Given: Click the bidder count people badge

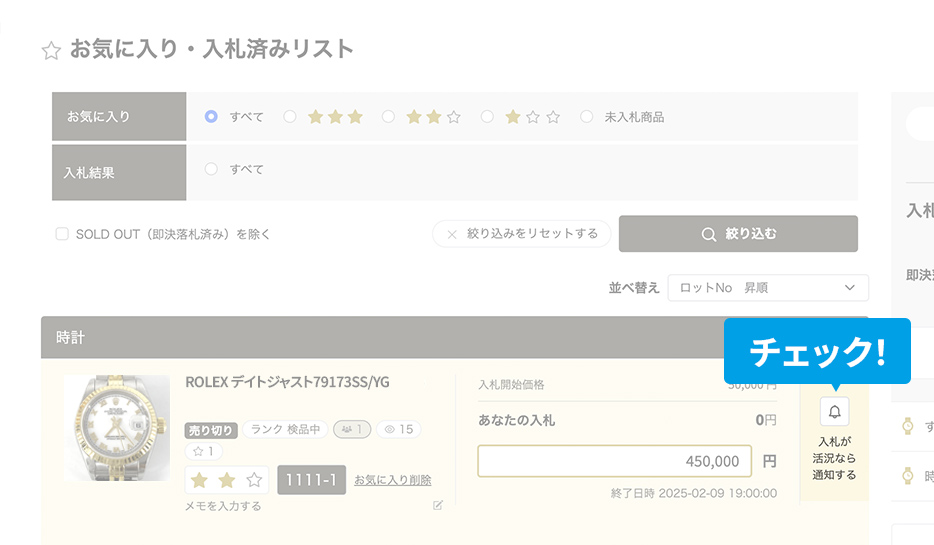Looking at the screenshot, I should point(352,429).
